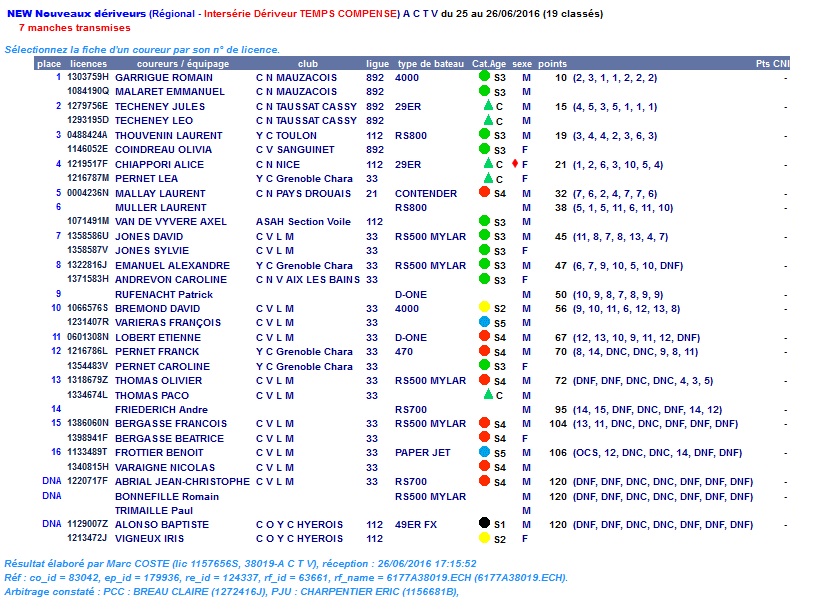Click name 'RUFENACHT Patrick'

pyautogui.click(x=164, y=294)
